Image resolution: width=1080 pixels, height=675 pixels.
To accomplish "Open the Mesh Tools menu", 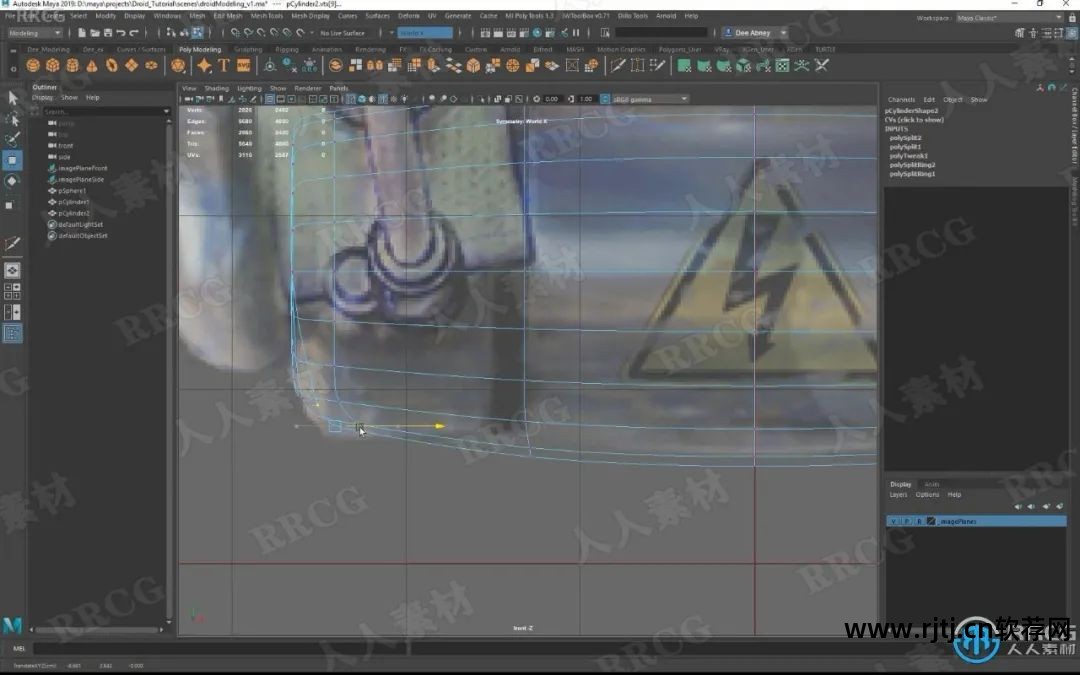I will (266, 16).
